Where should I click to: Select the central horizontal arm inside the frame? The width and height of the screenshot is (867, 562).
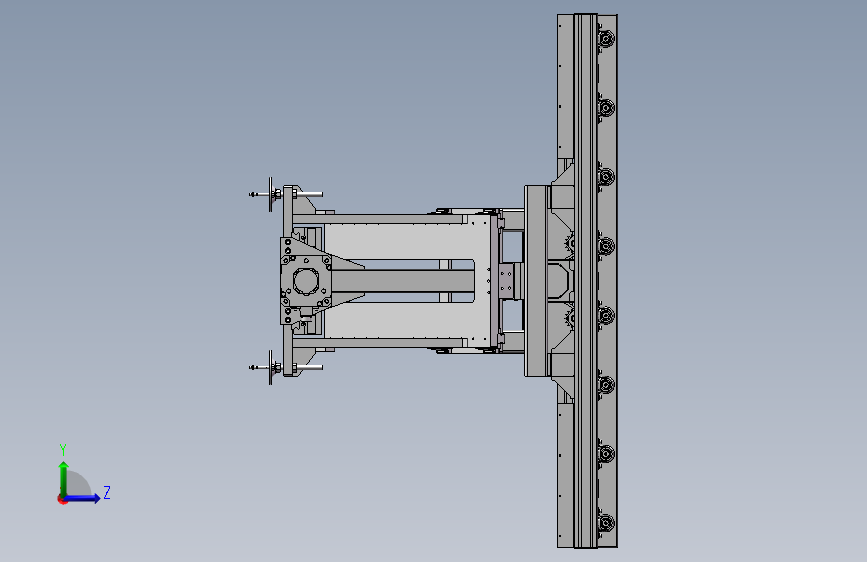click(403, 281)
